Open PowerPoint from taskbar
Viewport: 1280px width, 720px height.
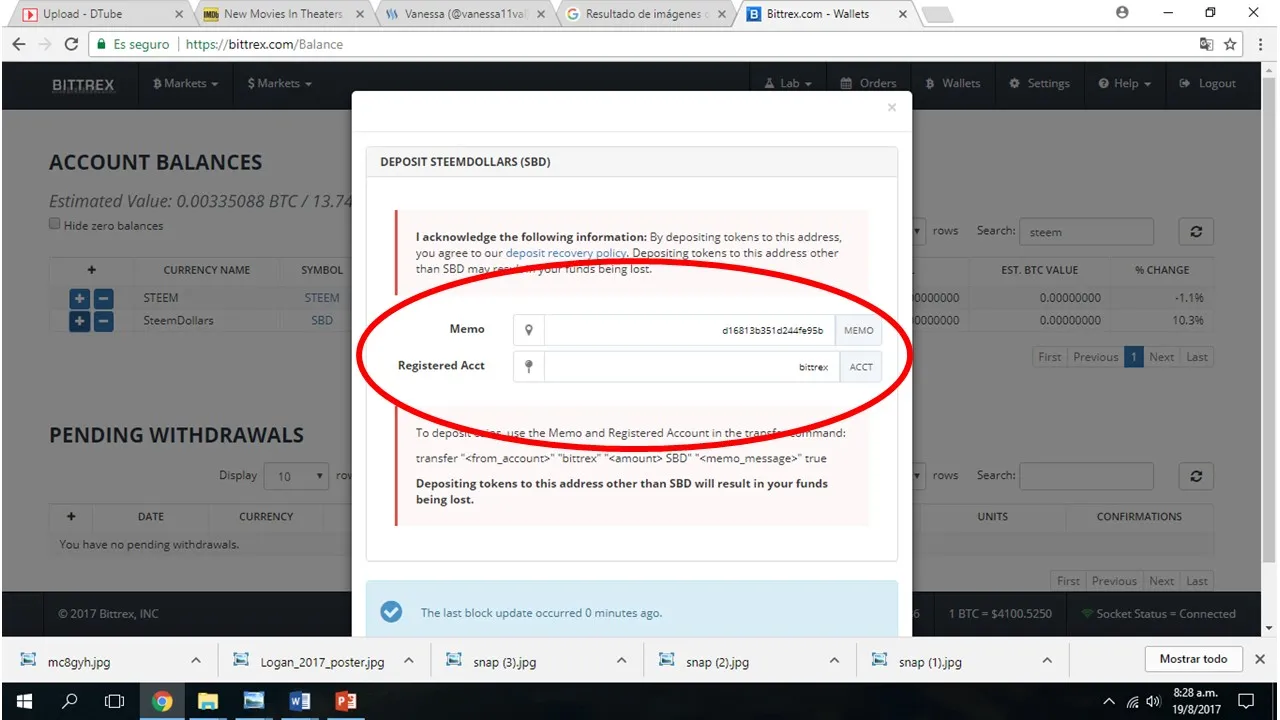346,701
